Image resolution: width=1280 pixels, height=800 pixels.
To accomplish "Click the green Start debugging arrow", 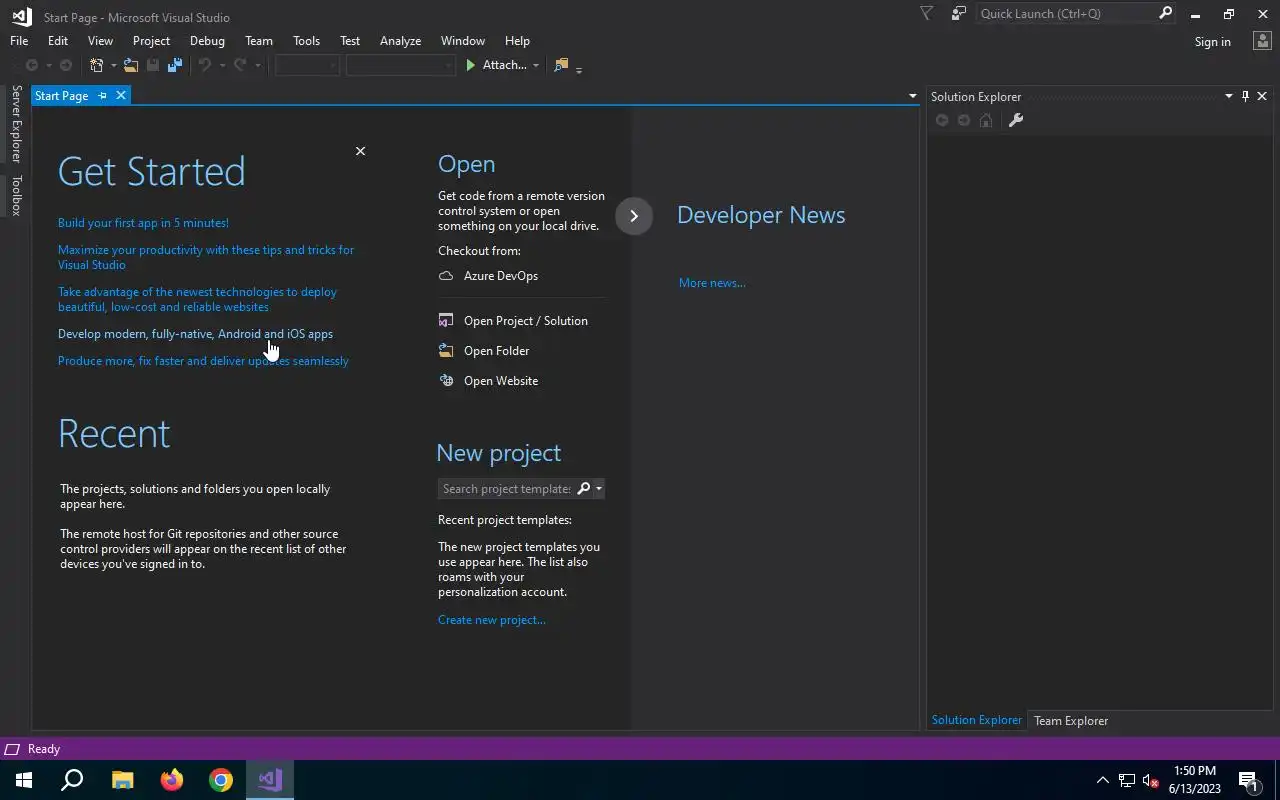I will (x=470, y=65).
